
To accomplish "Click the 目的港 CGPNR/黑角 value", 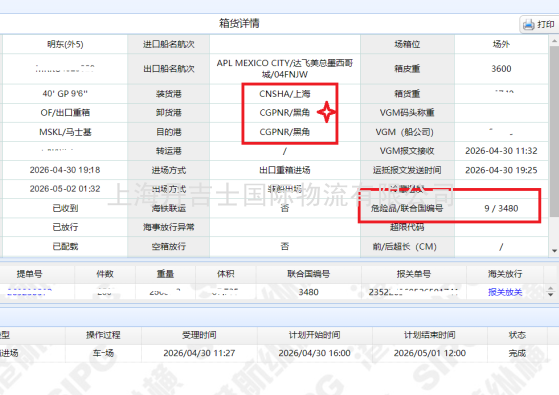I will click(x=285, y=132).
